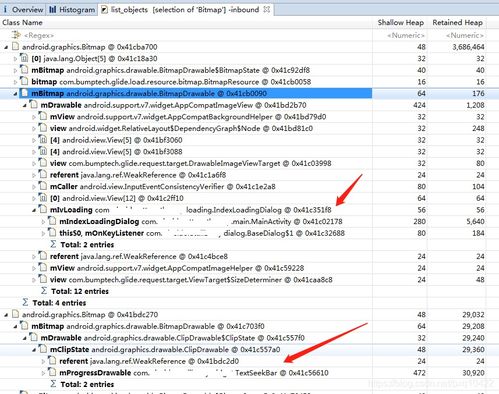Expand the java.lang.Object[5] array entry
This screenshot has width=499, height=394.
tap(15, 59)
